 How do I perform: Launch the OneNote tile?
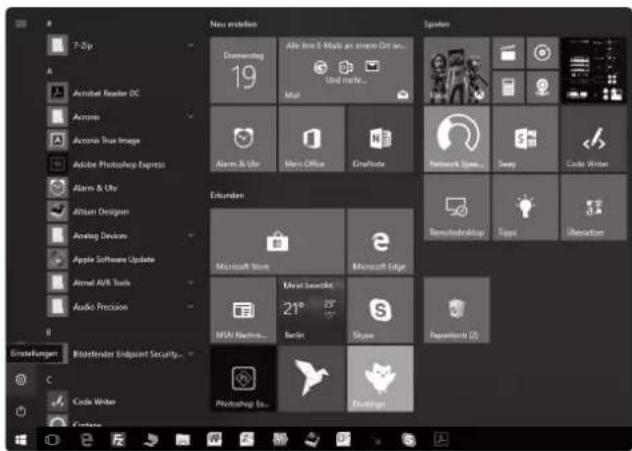[x=380, y=139]
